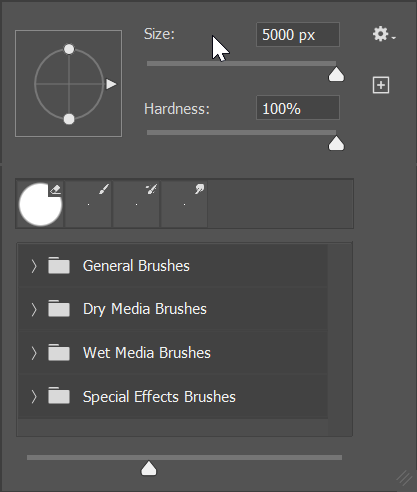Click the Hardness slider handle
This screenshot has height=492, width=417.
[x=336, y=143]
